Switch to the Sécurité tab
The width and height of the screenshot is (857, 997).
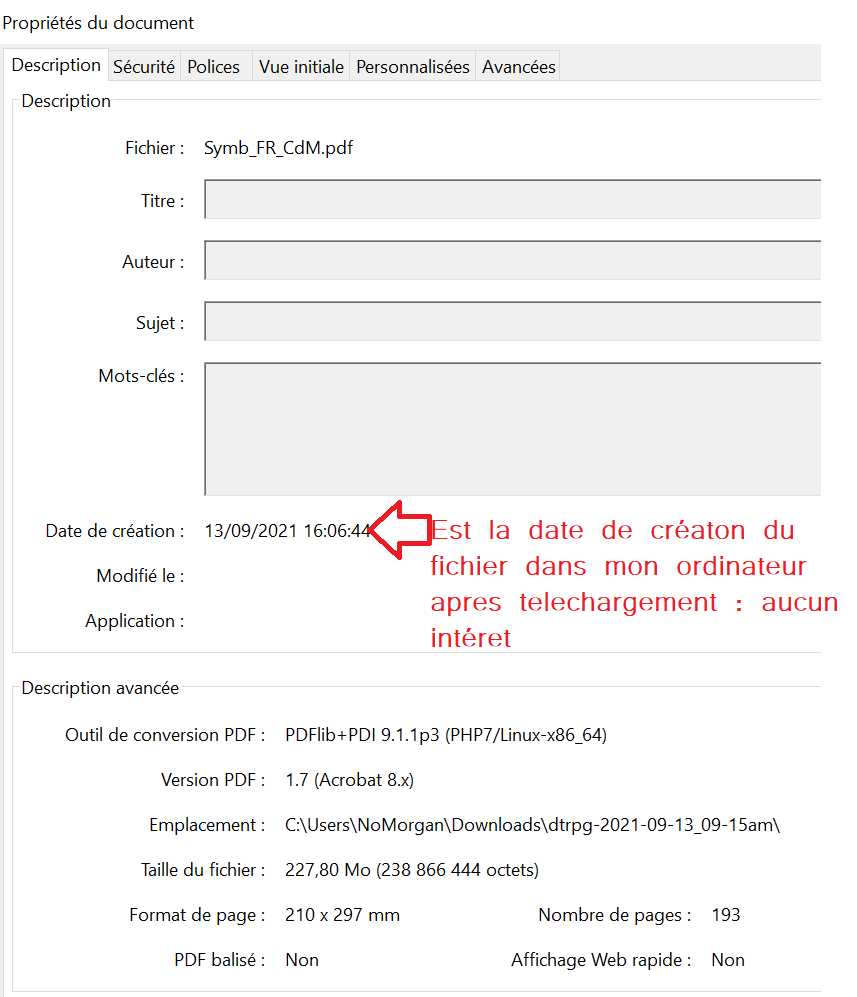click(144, 67)
